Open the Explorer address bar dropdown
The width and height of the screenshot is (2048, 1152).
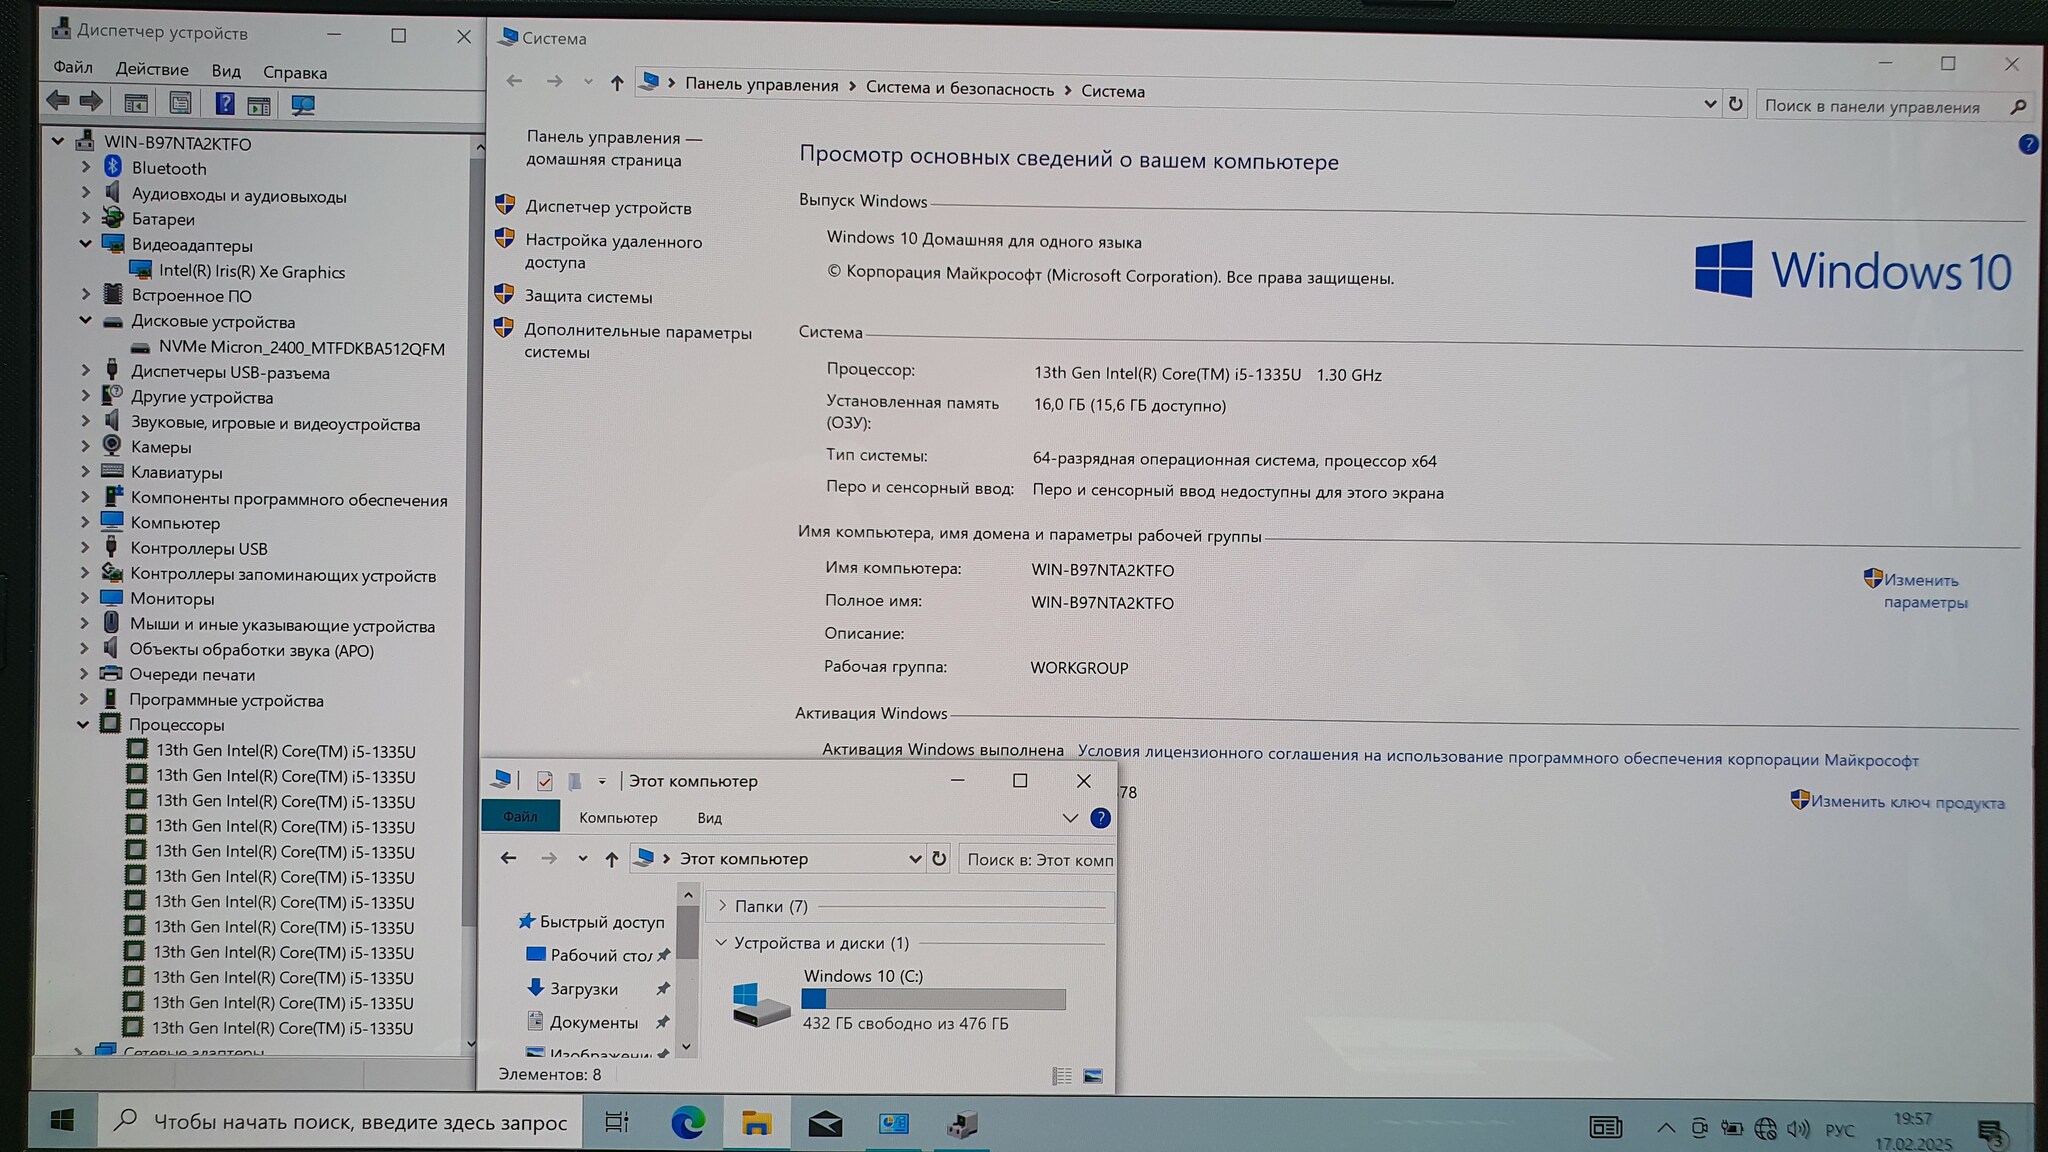[914, 859]
